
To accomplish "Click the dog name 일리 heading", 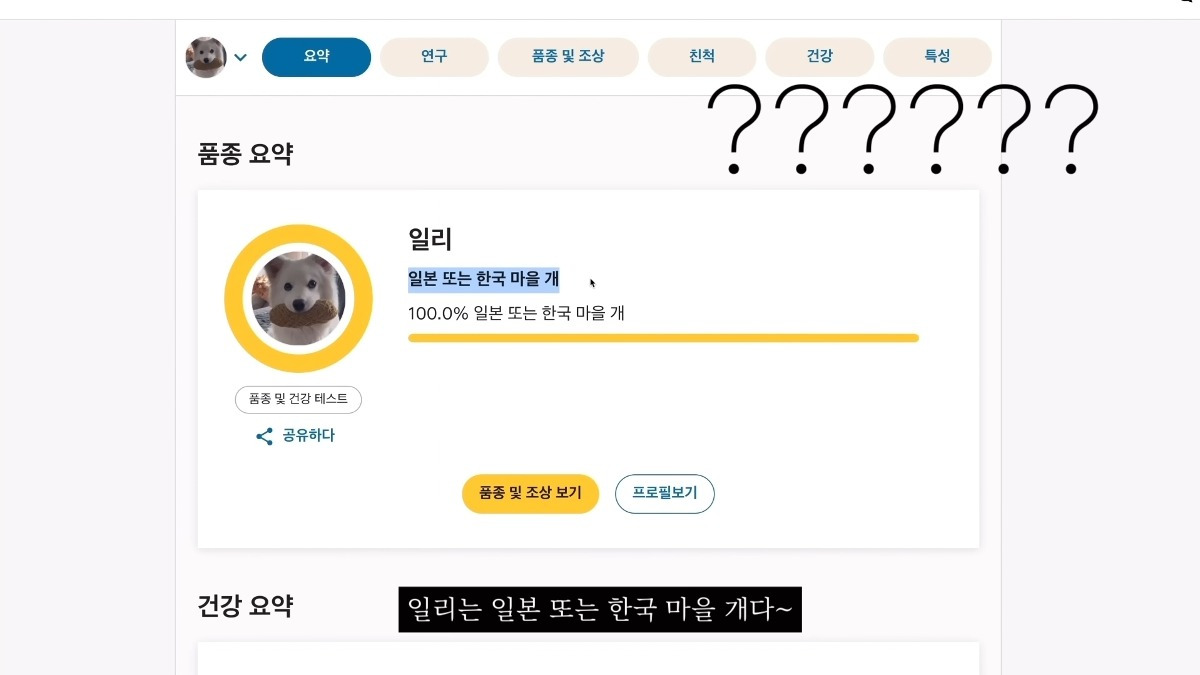I will point(430,239).
